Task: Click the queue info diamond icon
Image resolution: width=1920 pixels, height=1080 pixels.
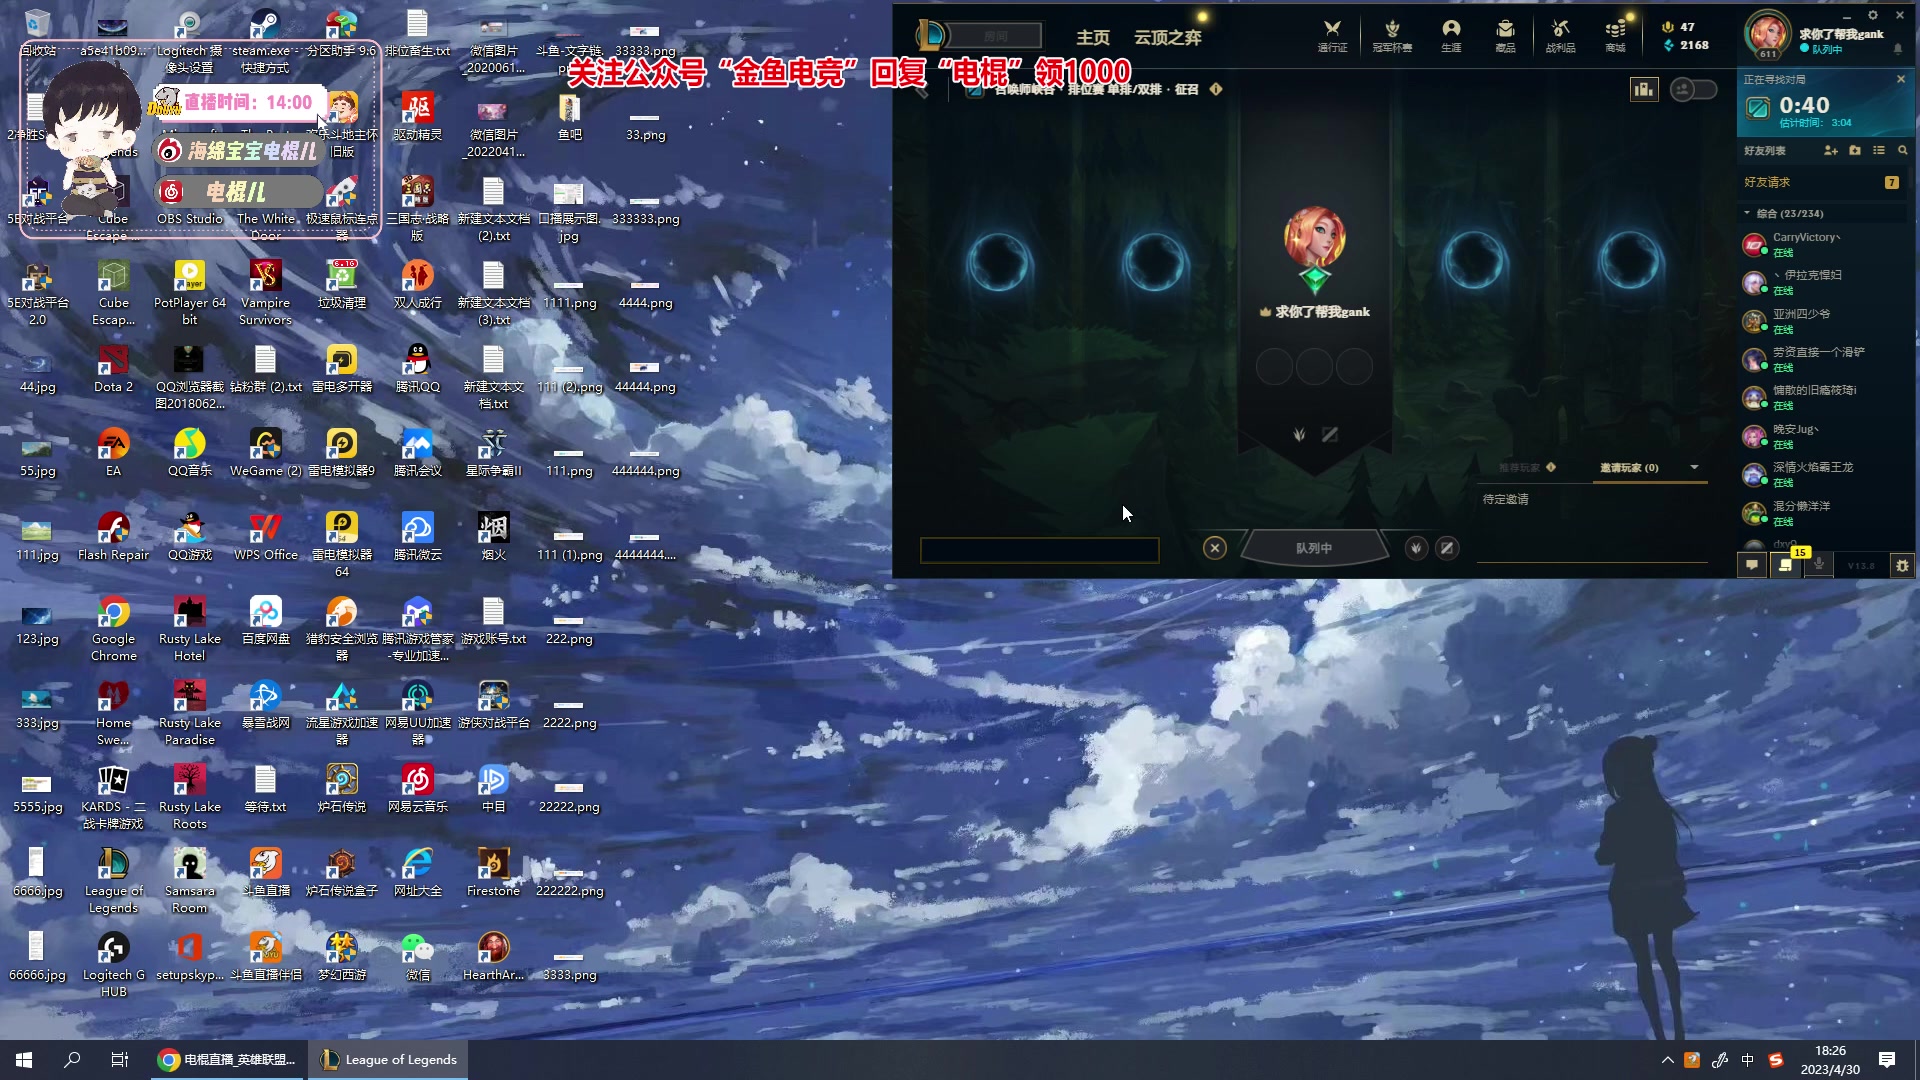Action: click(1216, 90)
